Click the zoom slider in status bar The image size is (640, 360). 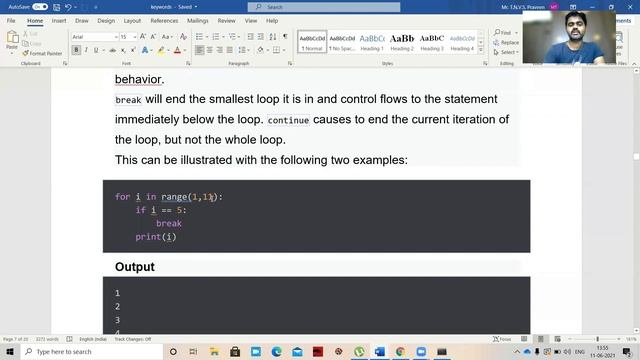coord(598,339)
